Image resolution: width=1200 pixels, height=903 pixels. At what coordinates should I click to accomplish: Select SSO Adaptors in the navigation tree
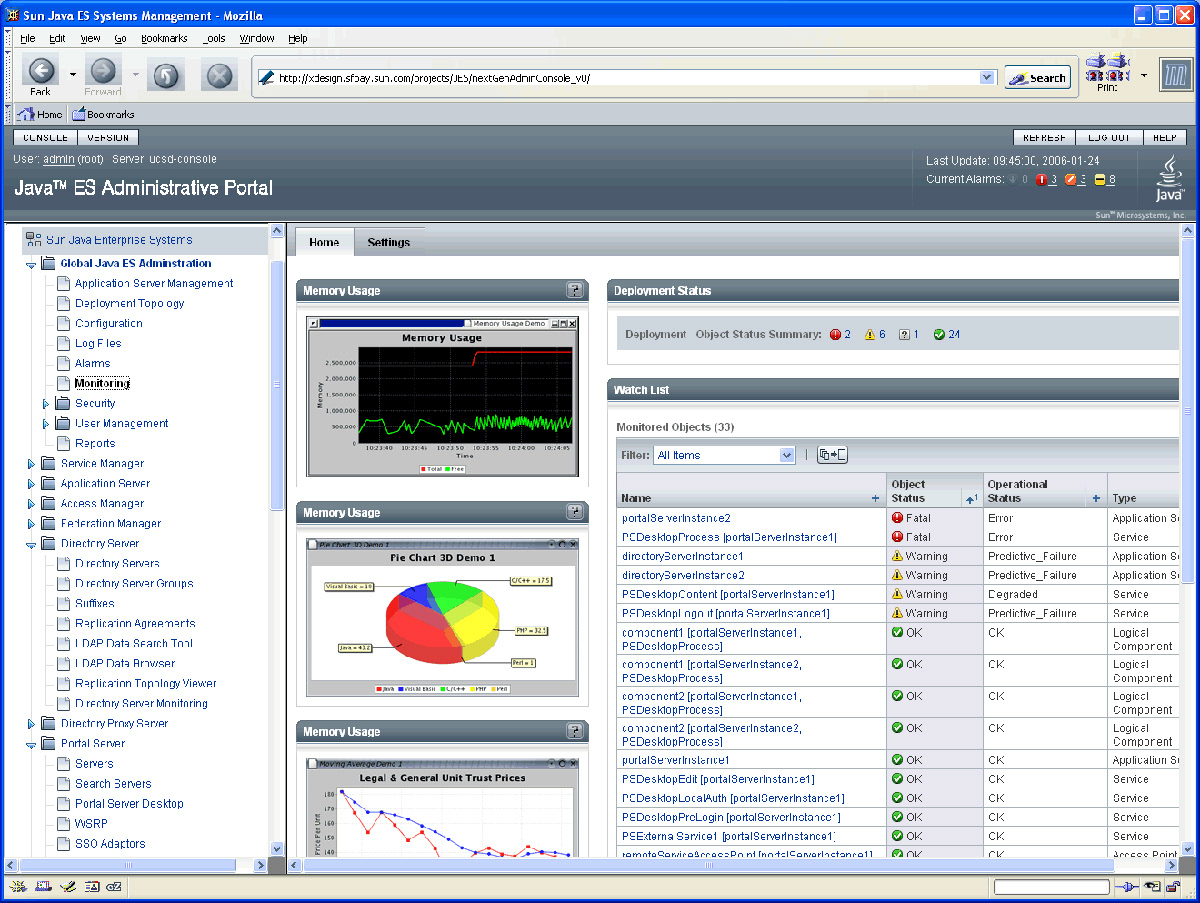(110, 844)
